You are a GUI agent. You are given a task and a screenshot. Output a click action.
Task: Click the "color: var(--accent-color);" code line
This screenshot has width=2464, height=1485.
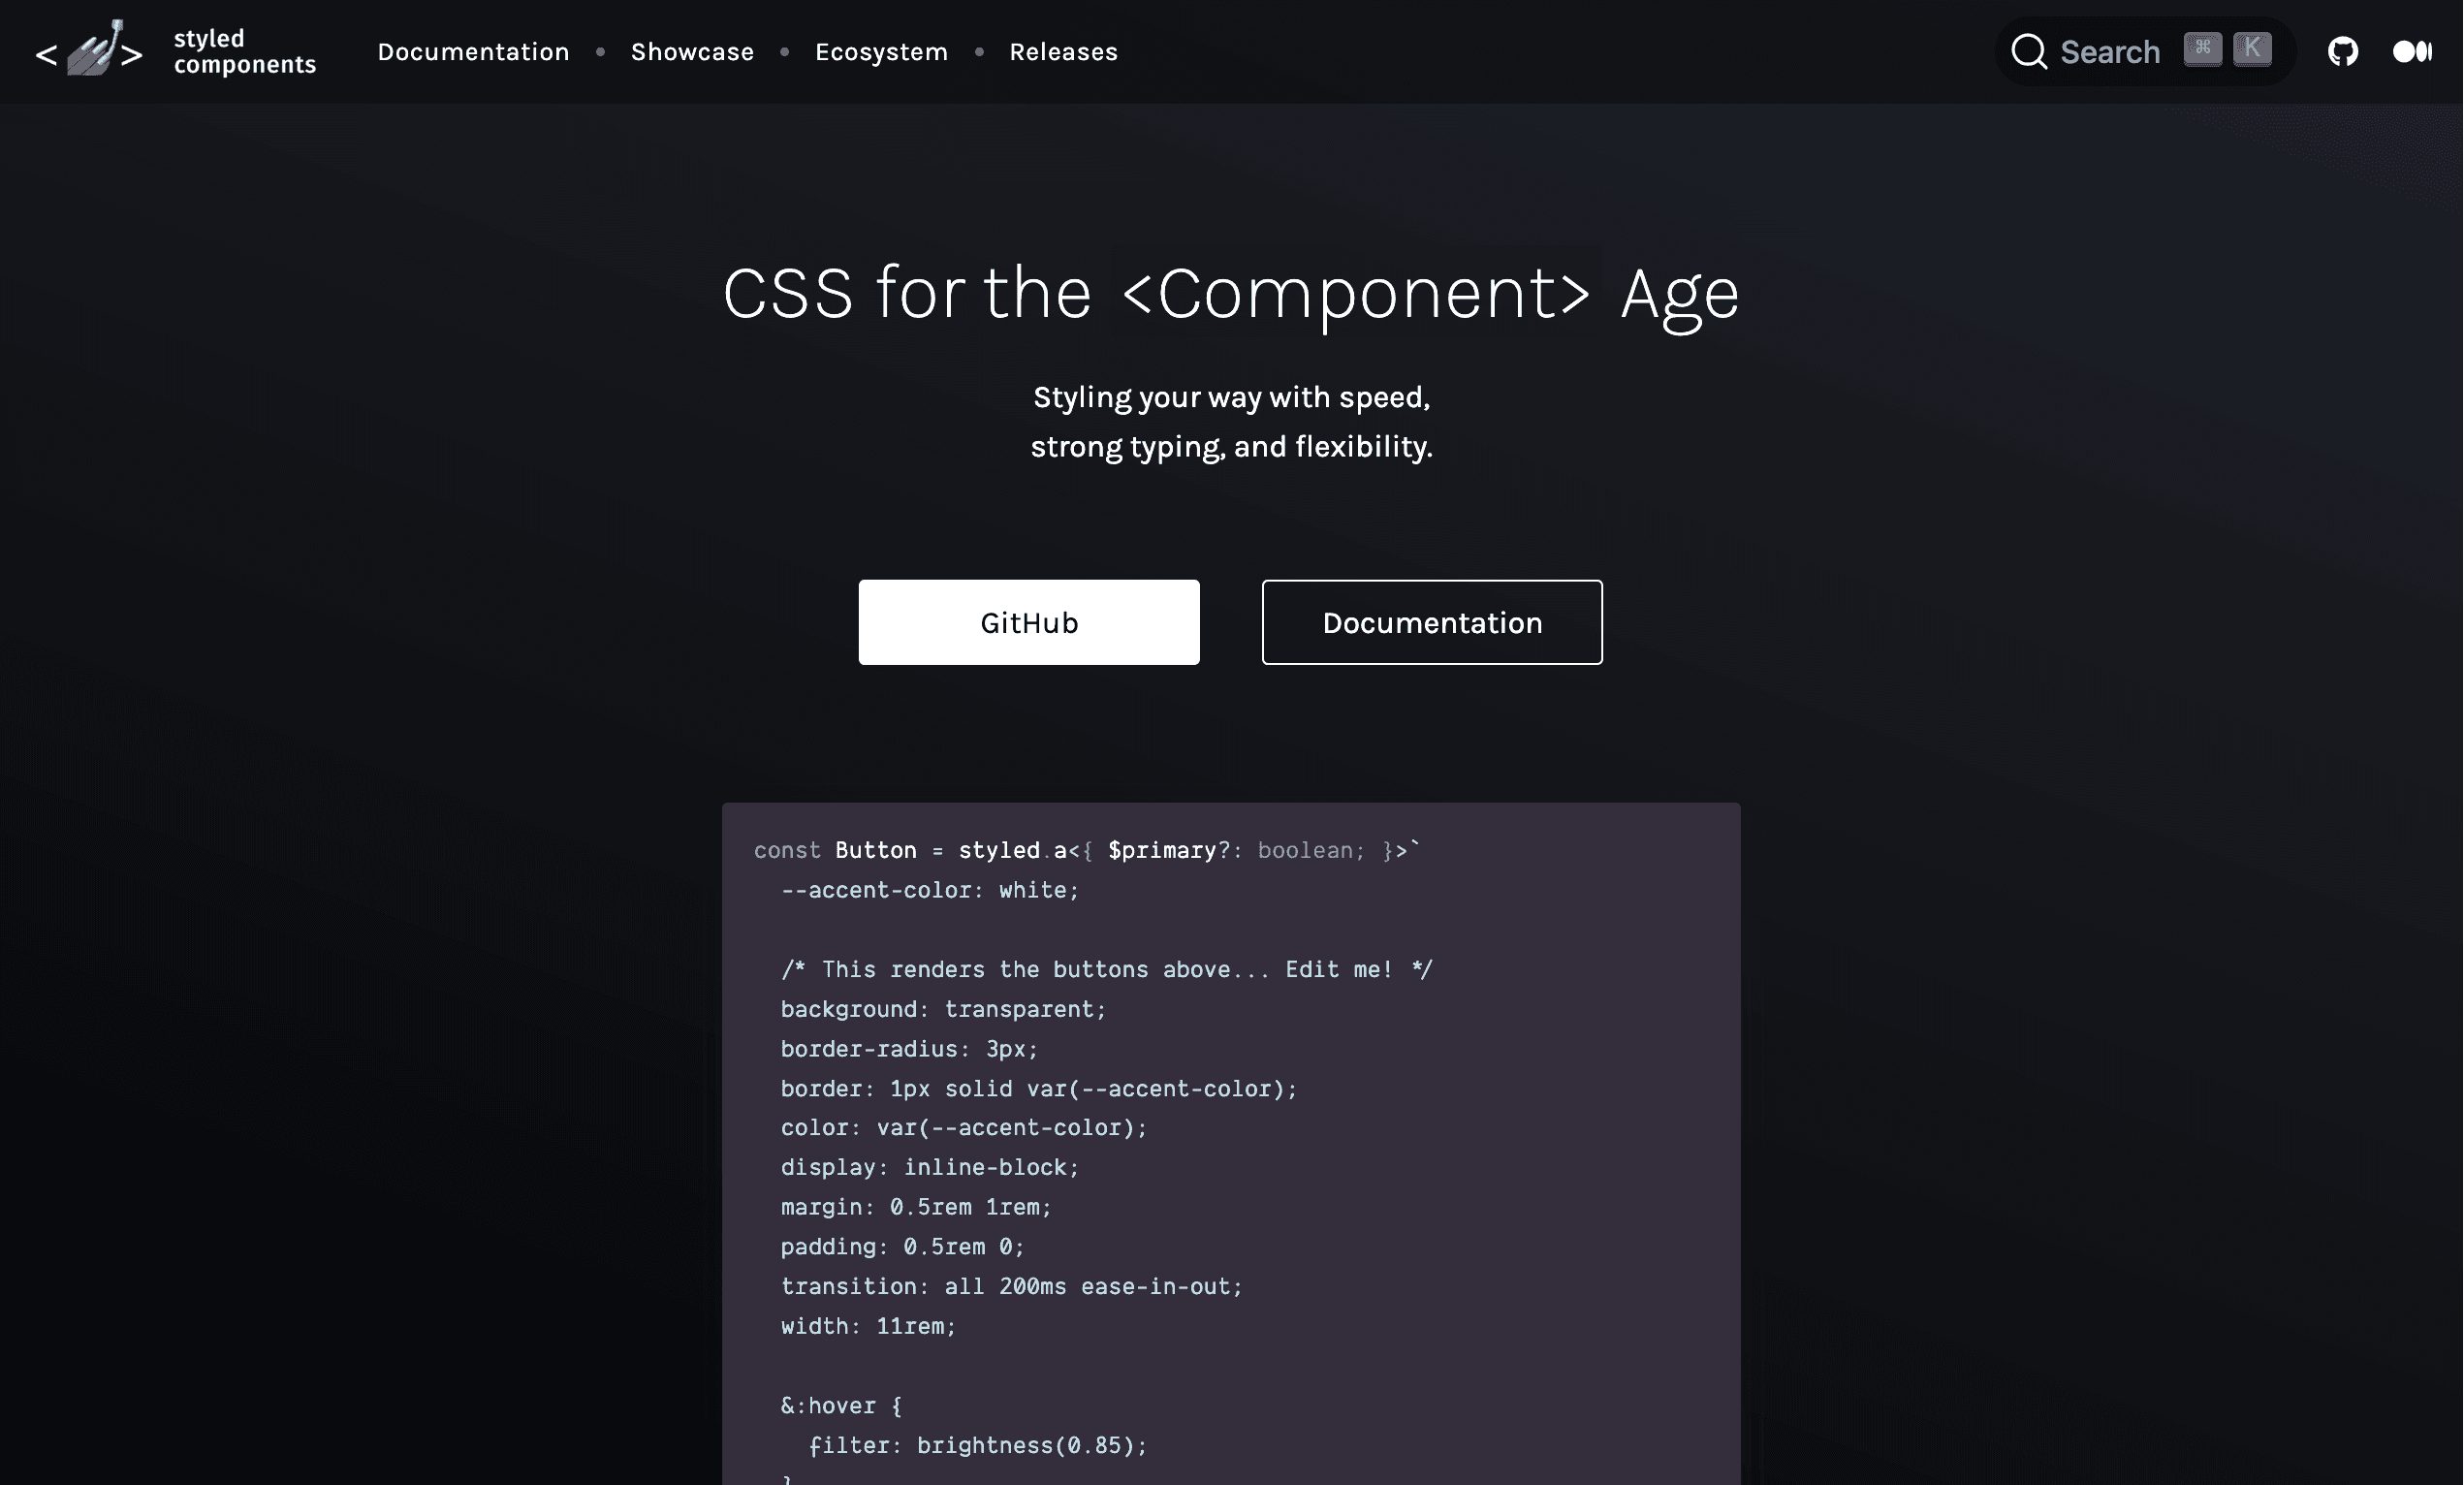click(x=964, y=1127)
